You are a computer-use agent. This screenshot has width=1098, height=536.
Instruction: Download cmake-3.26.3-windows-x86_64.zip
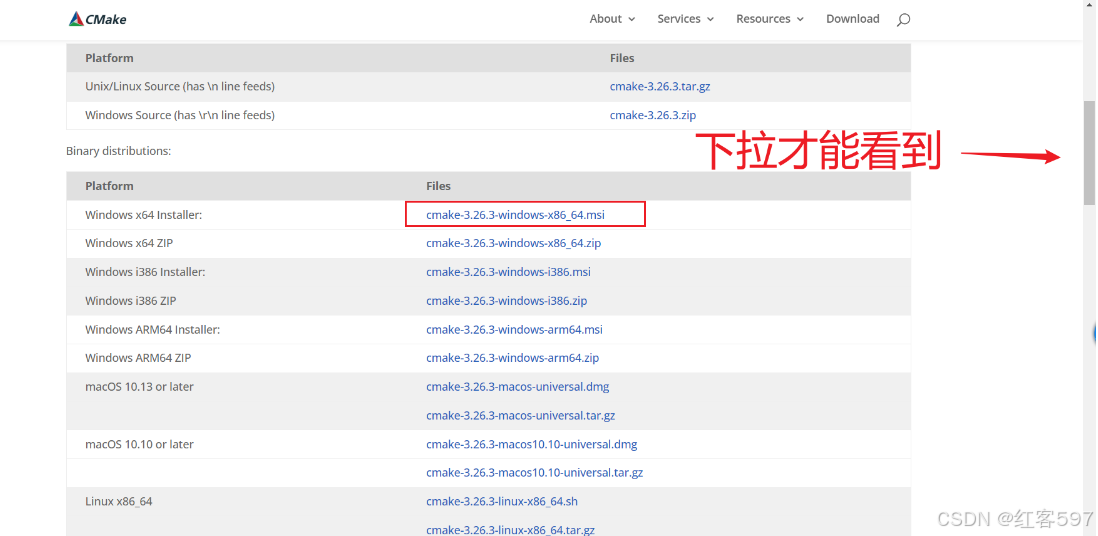tap(513, 243)
